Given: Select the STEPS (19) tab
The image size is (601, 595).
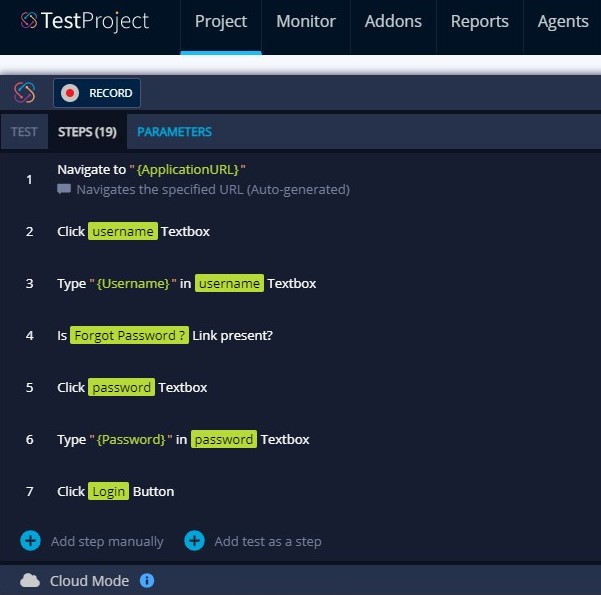Looking at the screenshot, I should coord(87,132).
